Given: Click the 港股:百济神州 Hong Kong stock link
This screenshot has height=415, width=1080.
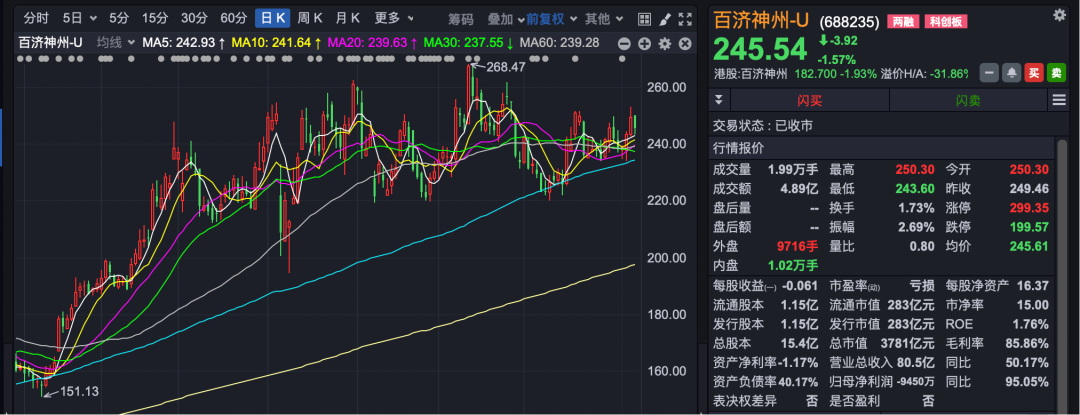Looking at the screenshot, I should pyautogui.click(x=751, y=73).
